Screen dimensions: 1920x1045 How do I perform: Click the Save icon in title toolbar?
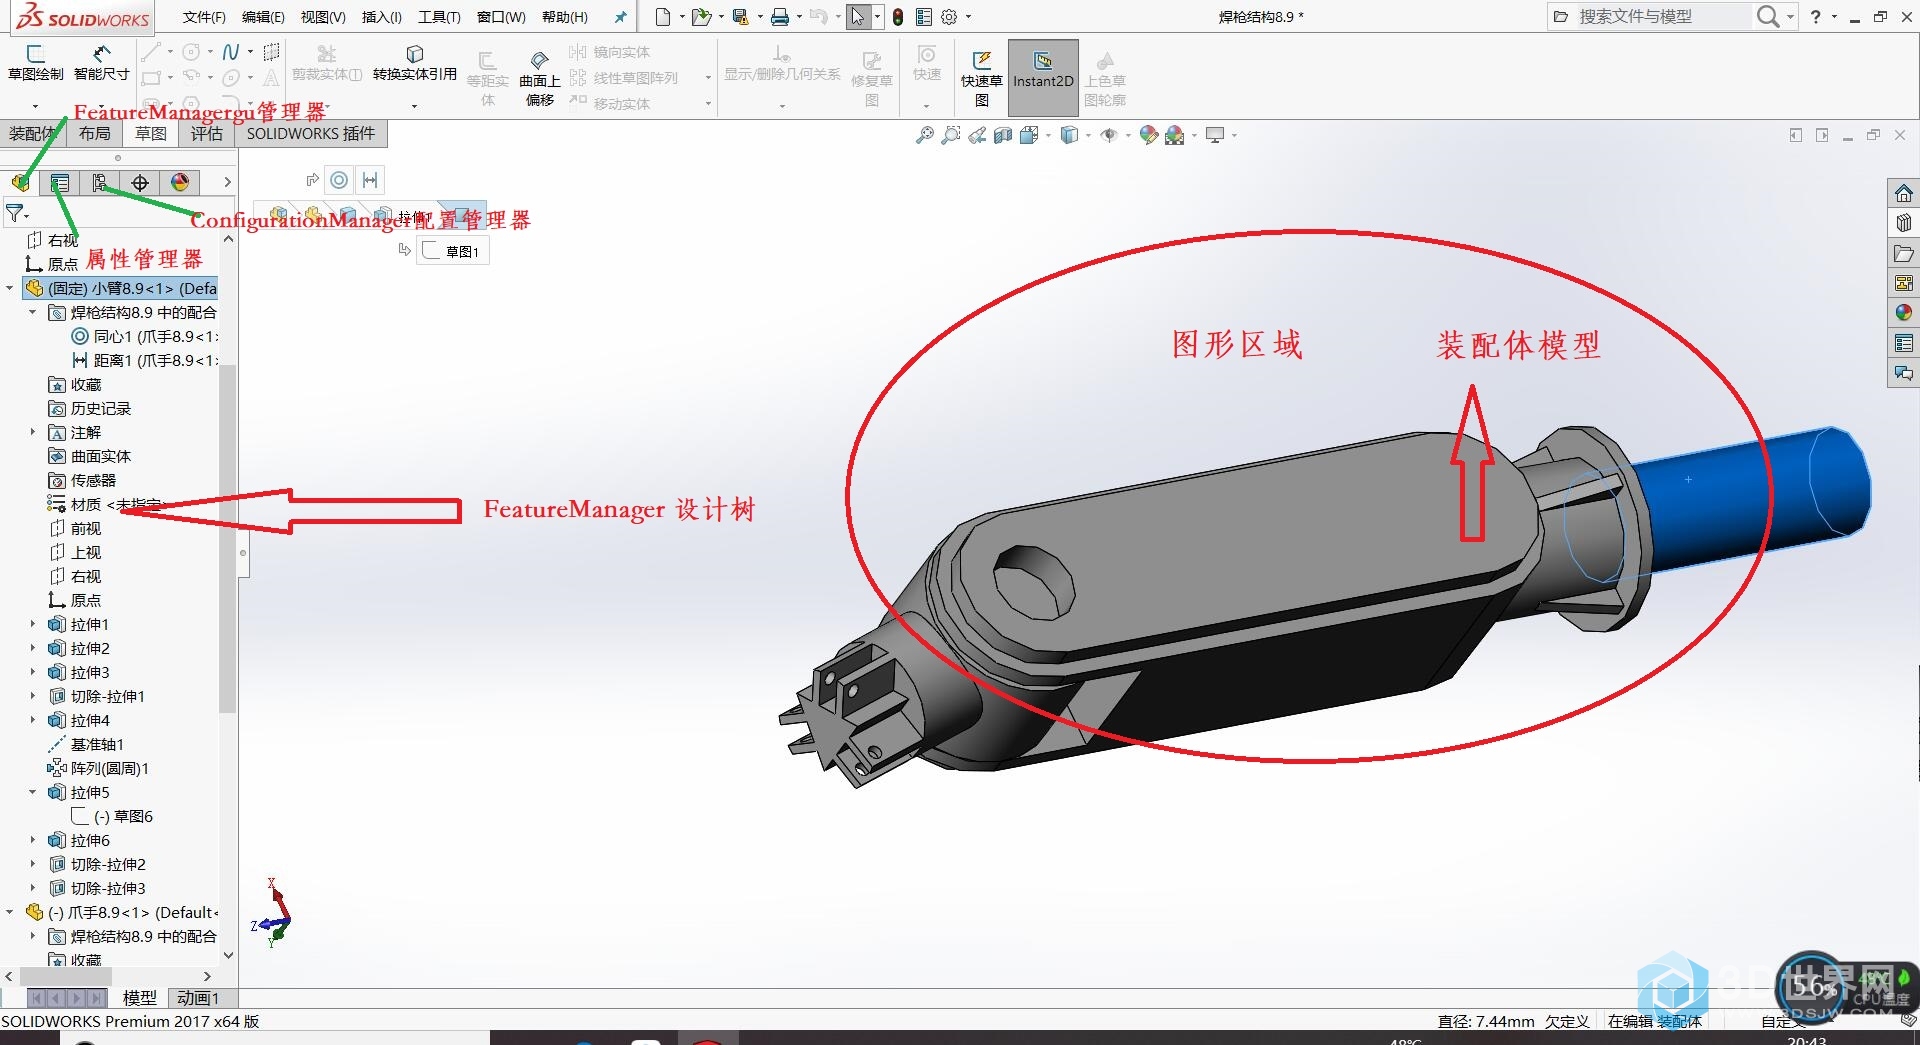(x=740, y=17)
